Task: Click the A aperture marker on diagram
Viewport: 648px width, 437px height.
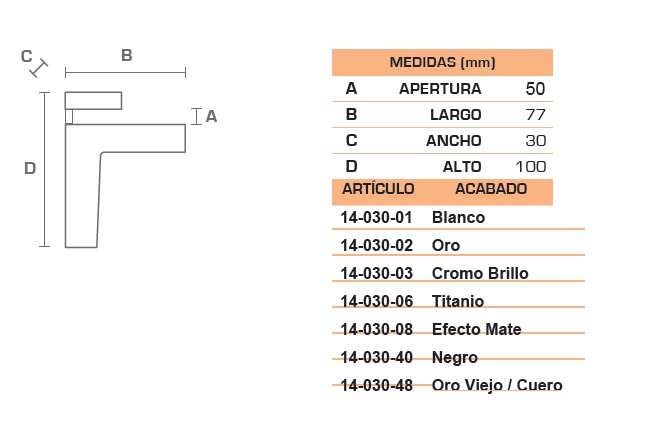Action: tap(211, 117)
